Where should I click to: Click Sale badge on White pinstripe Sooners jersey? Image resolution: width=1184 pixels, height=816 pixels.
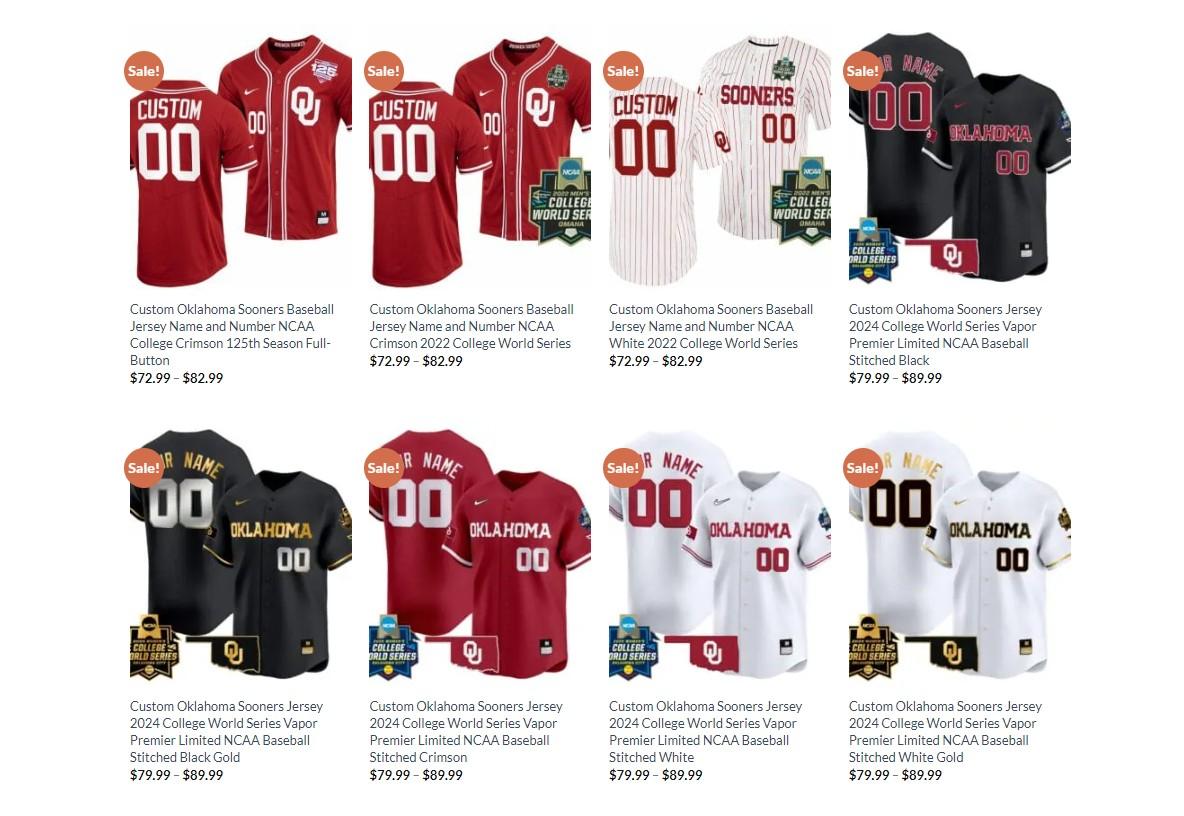[623, 71]
